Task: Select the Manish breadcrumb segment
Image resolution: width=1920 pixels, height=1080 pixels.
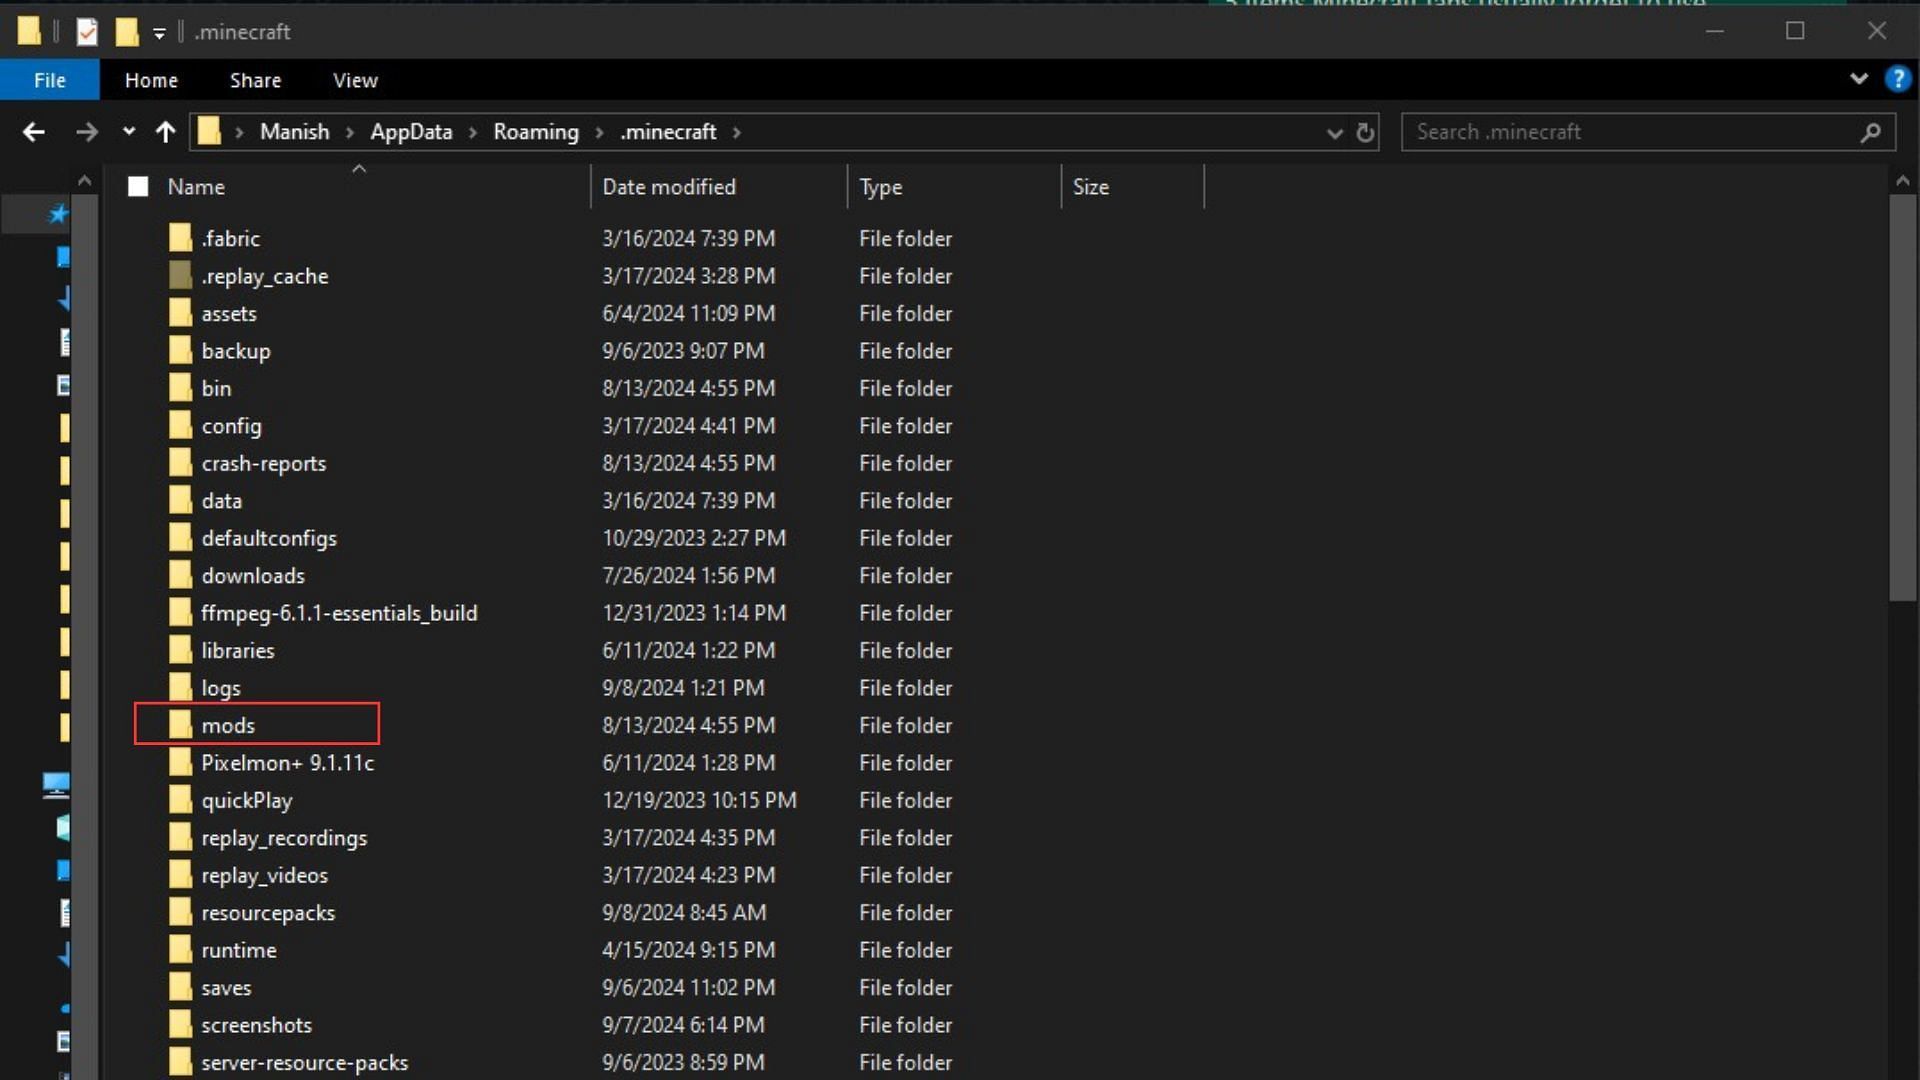Action: [294, 132]
